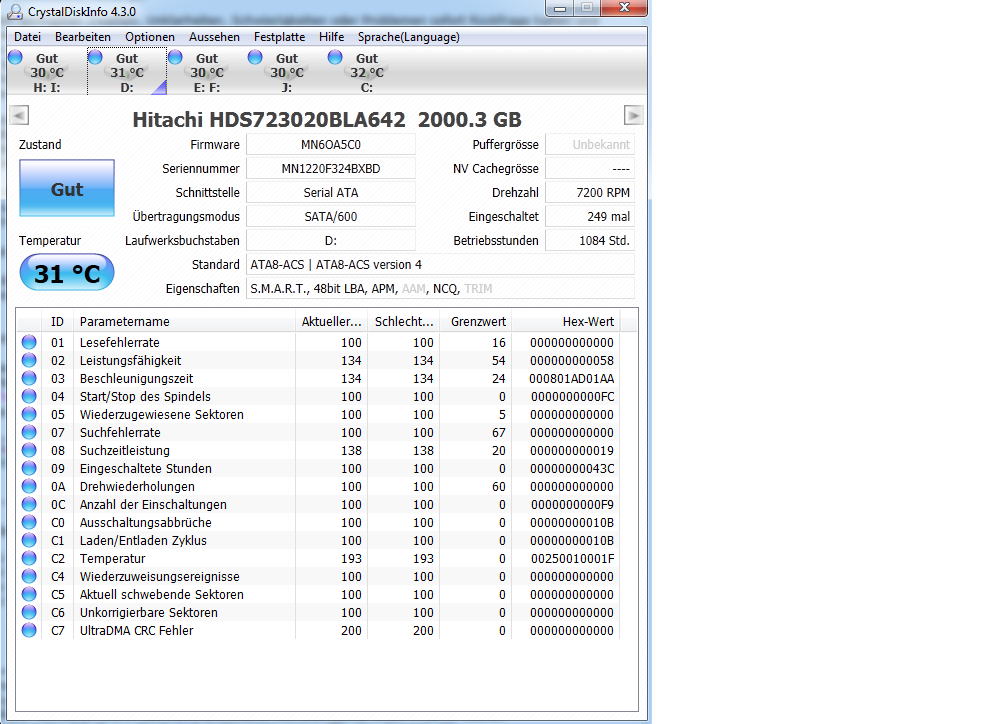Image resolution: width=1008 pixels, height=724 pixels.
Task: Click status orb for Aktuell schwebende Sektoren
Action: pos(29,594)
